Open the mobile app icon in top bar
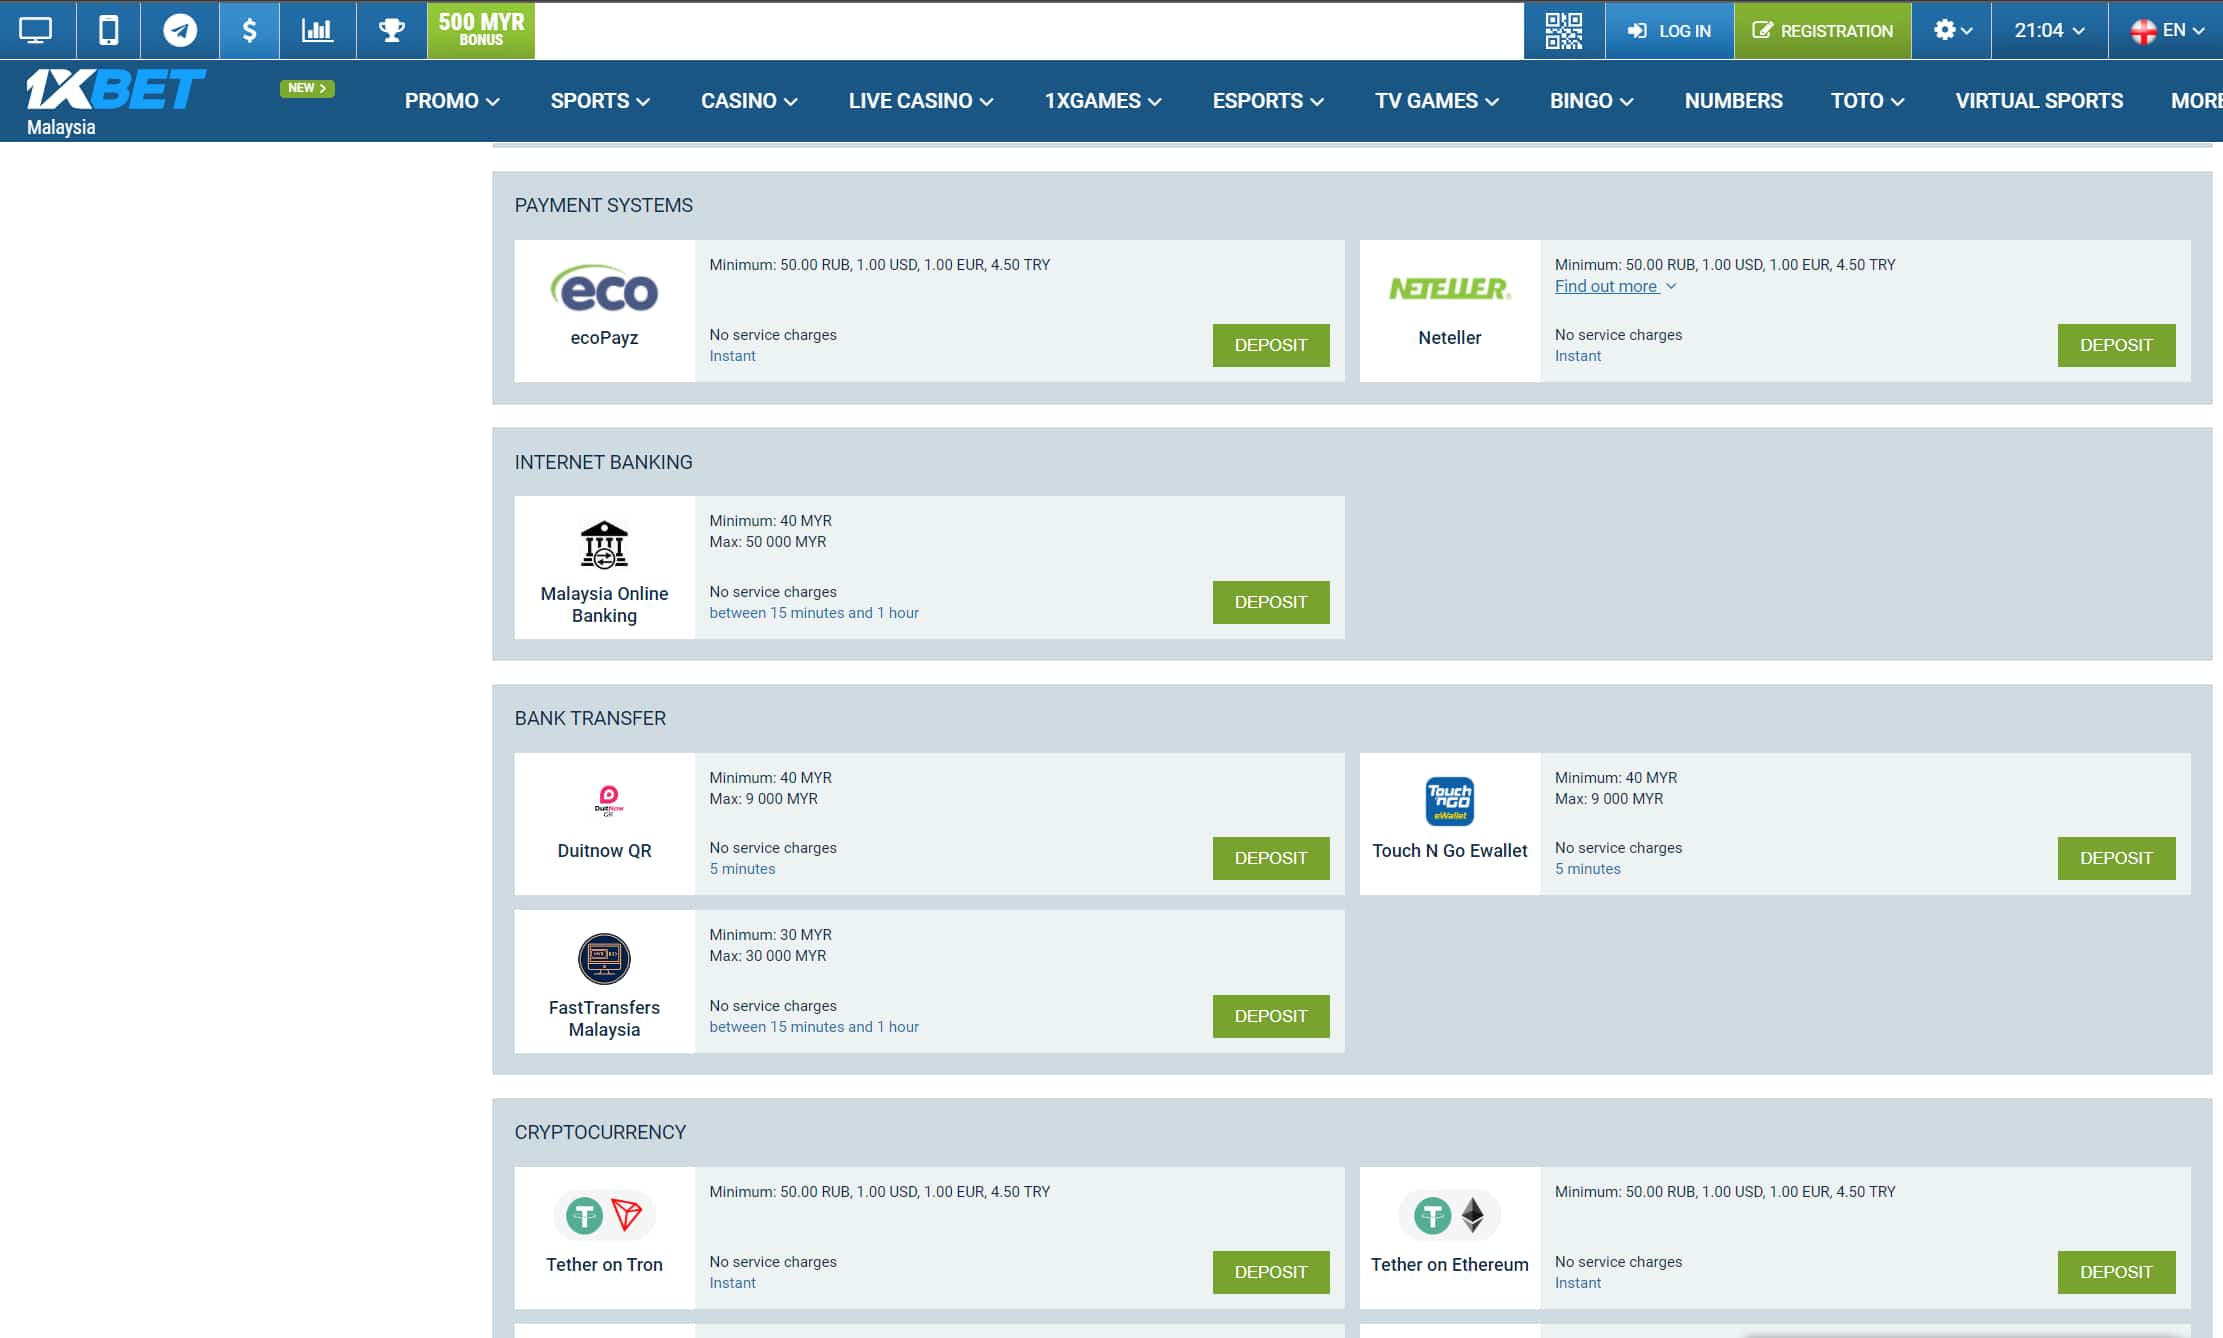The height and width of the screenshot is (1338, 2223). point(108,30)
